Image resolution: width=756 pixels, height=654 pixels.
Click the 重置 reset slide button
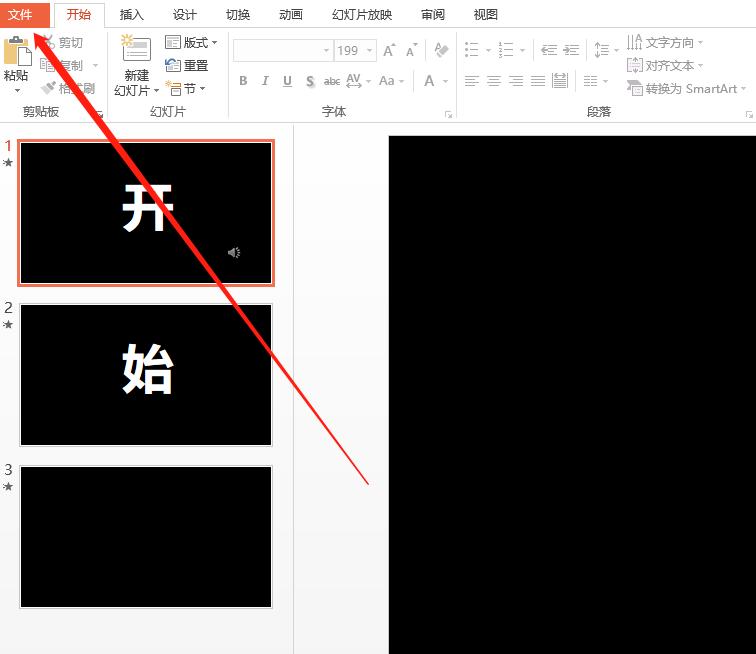(x=186, y=65)
